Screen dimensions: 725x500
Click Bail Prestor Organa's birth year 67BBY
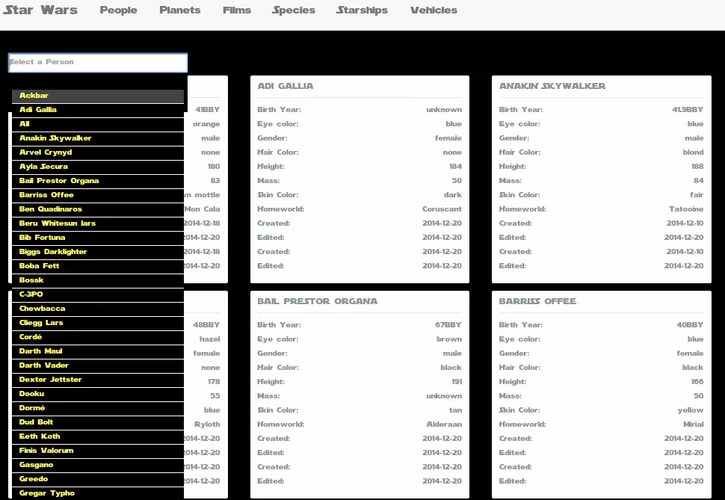448,325
